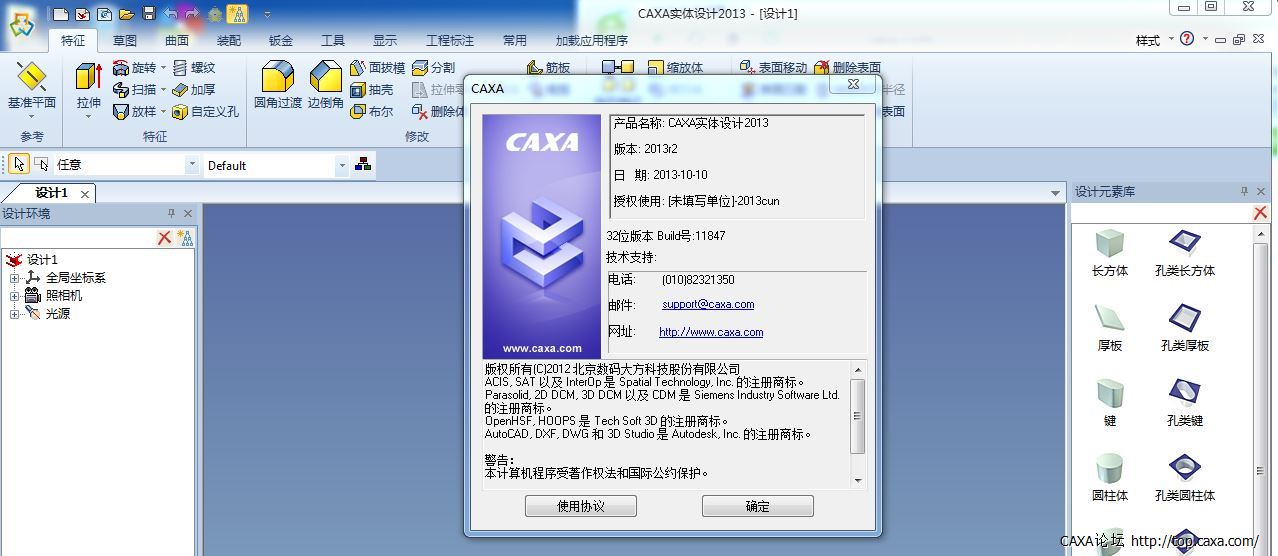Choose the 圆柱体 cylinder element from library
The height and width of the screenshot is (556, 1278).
[x=1110, y=478]
